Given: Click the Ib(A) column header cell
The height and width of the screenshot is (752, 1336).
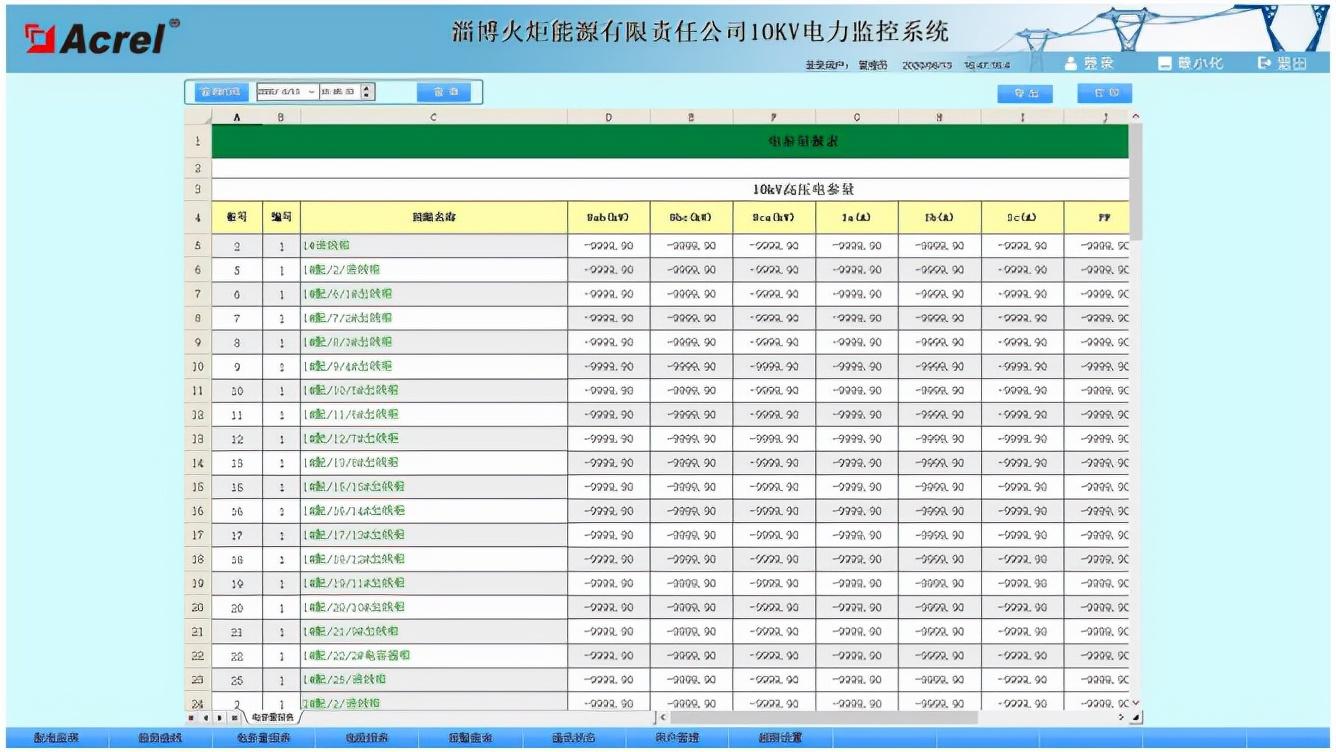Looking at the screenshot, I should pos(940,216).
